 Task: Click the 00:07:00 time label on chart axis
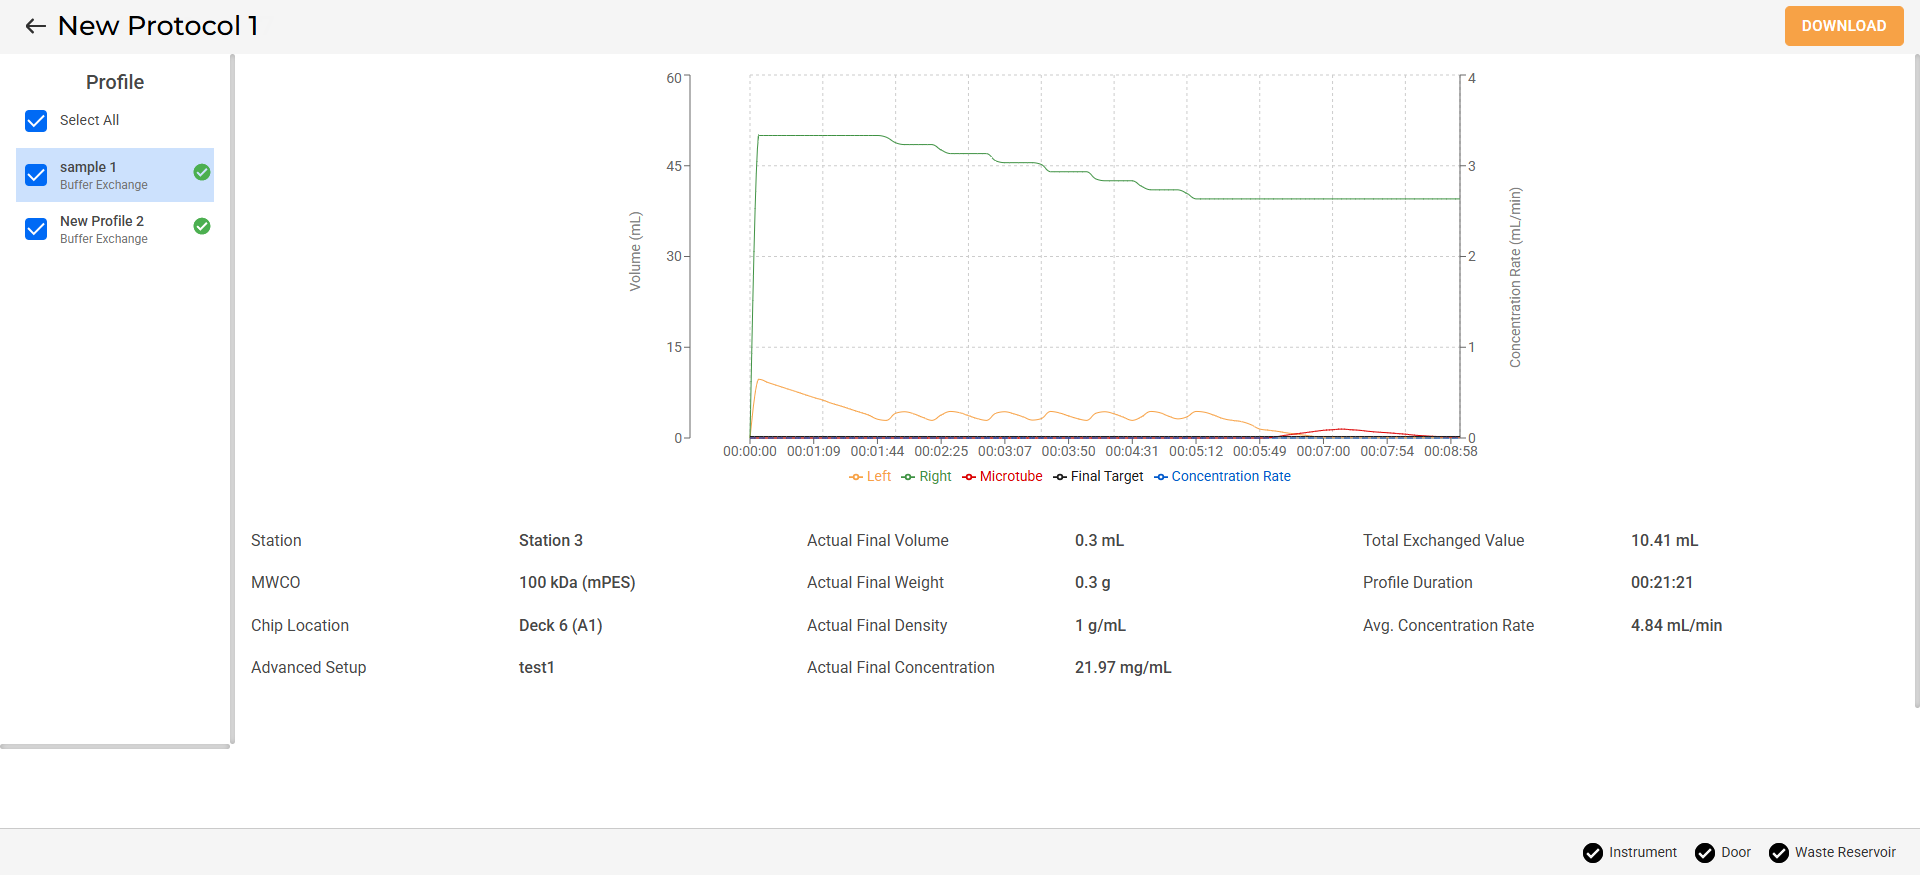click(x=1323, y=452)
